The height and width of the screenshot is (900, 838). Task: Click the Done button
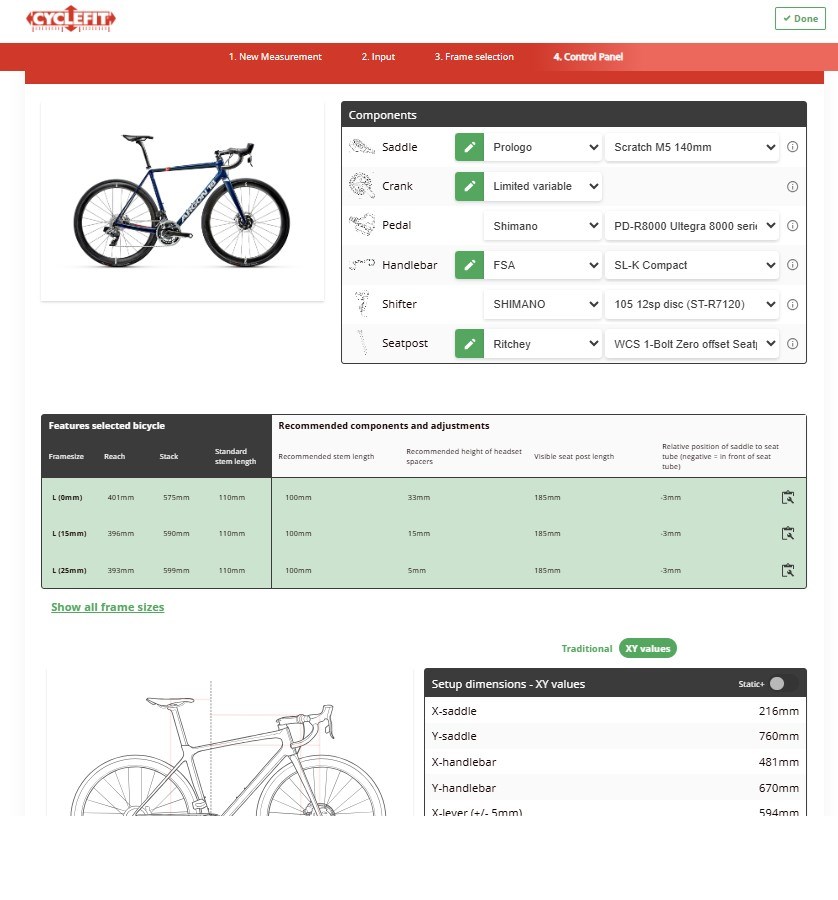click(x=800, y=19)
